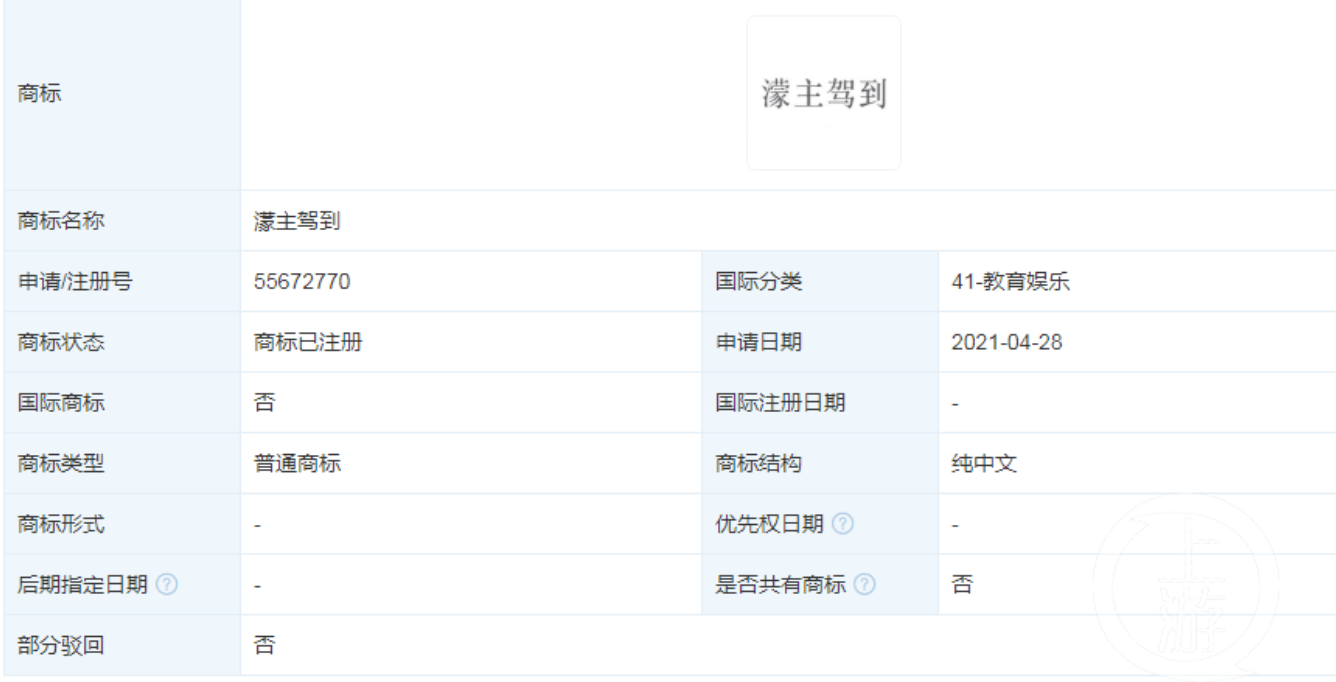This screenshot has height=682, width=1336.
Task: Click the 申请日期 field label
Action: point(758,343)
